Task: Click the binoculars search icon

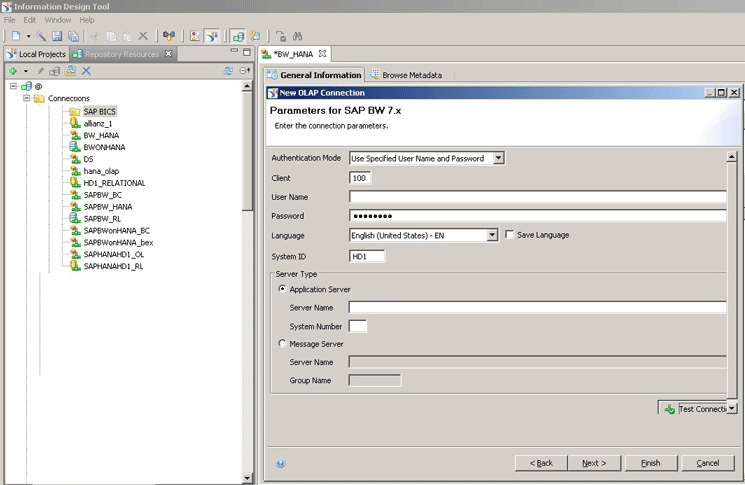Action: [x=298, y=36]
